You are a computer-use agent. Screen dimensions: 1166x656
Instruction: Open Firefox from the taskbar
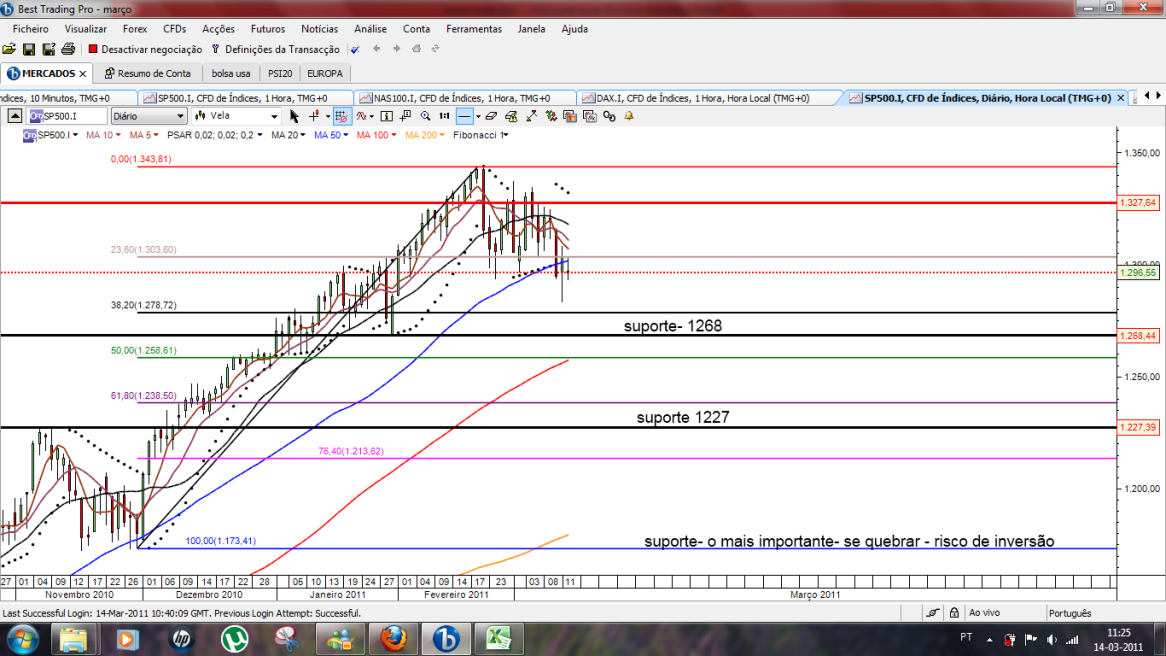(393, 639)
